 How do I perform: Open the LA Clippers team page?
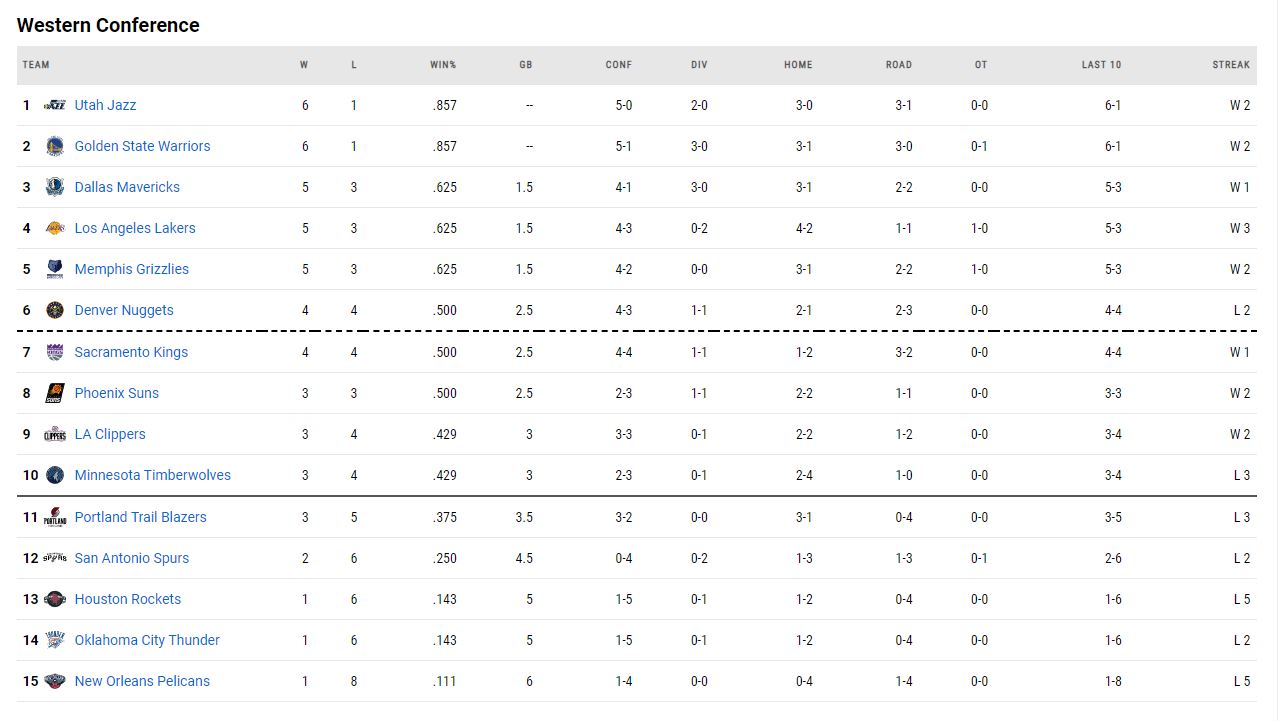click(x=110, y=434)
